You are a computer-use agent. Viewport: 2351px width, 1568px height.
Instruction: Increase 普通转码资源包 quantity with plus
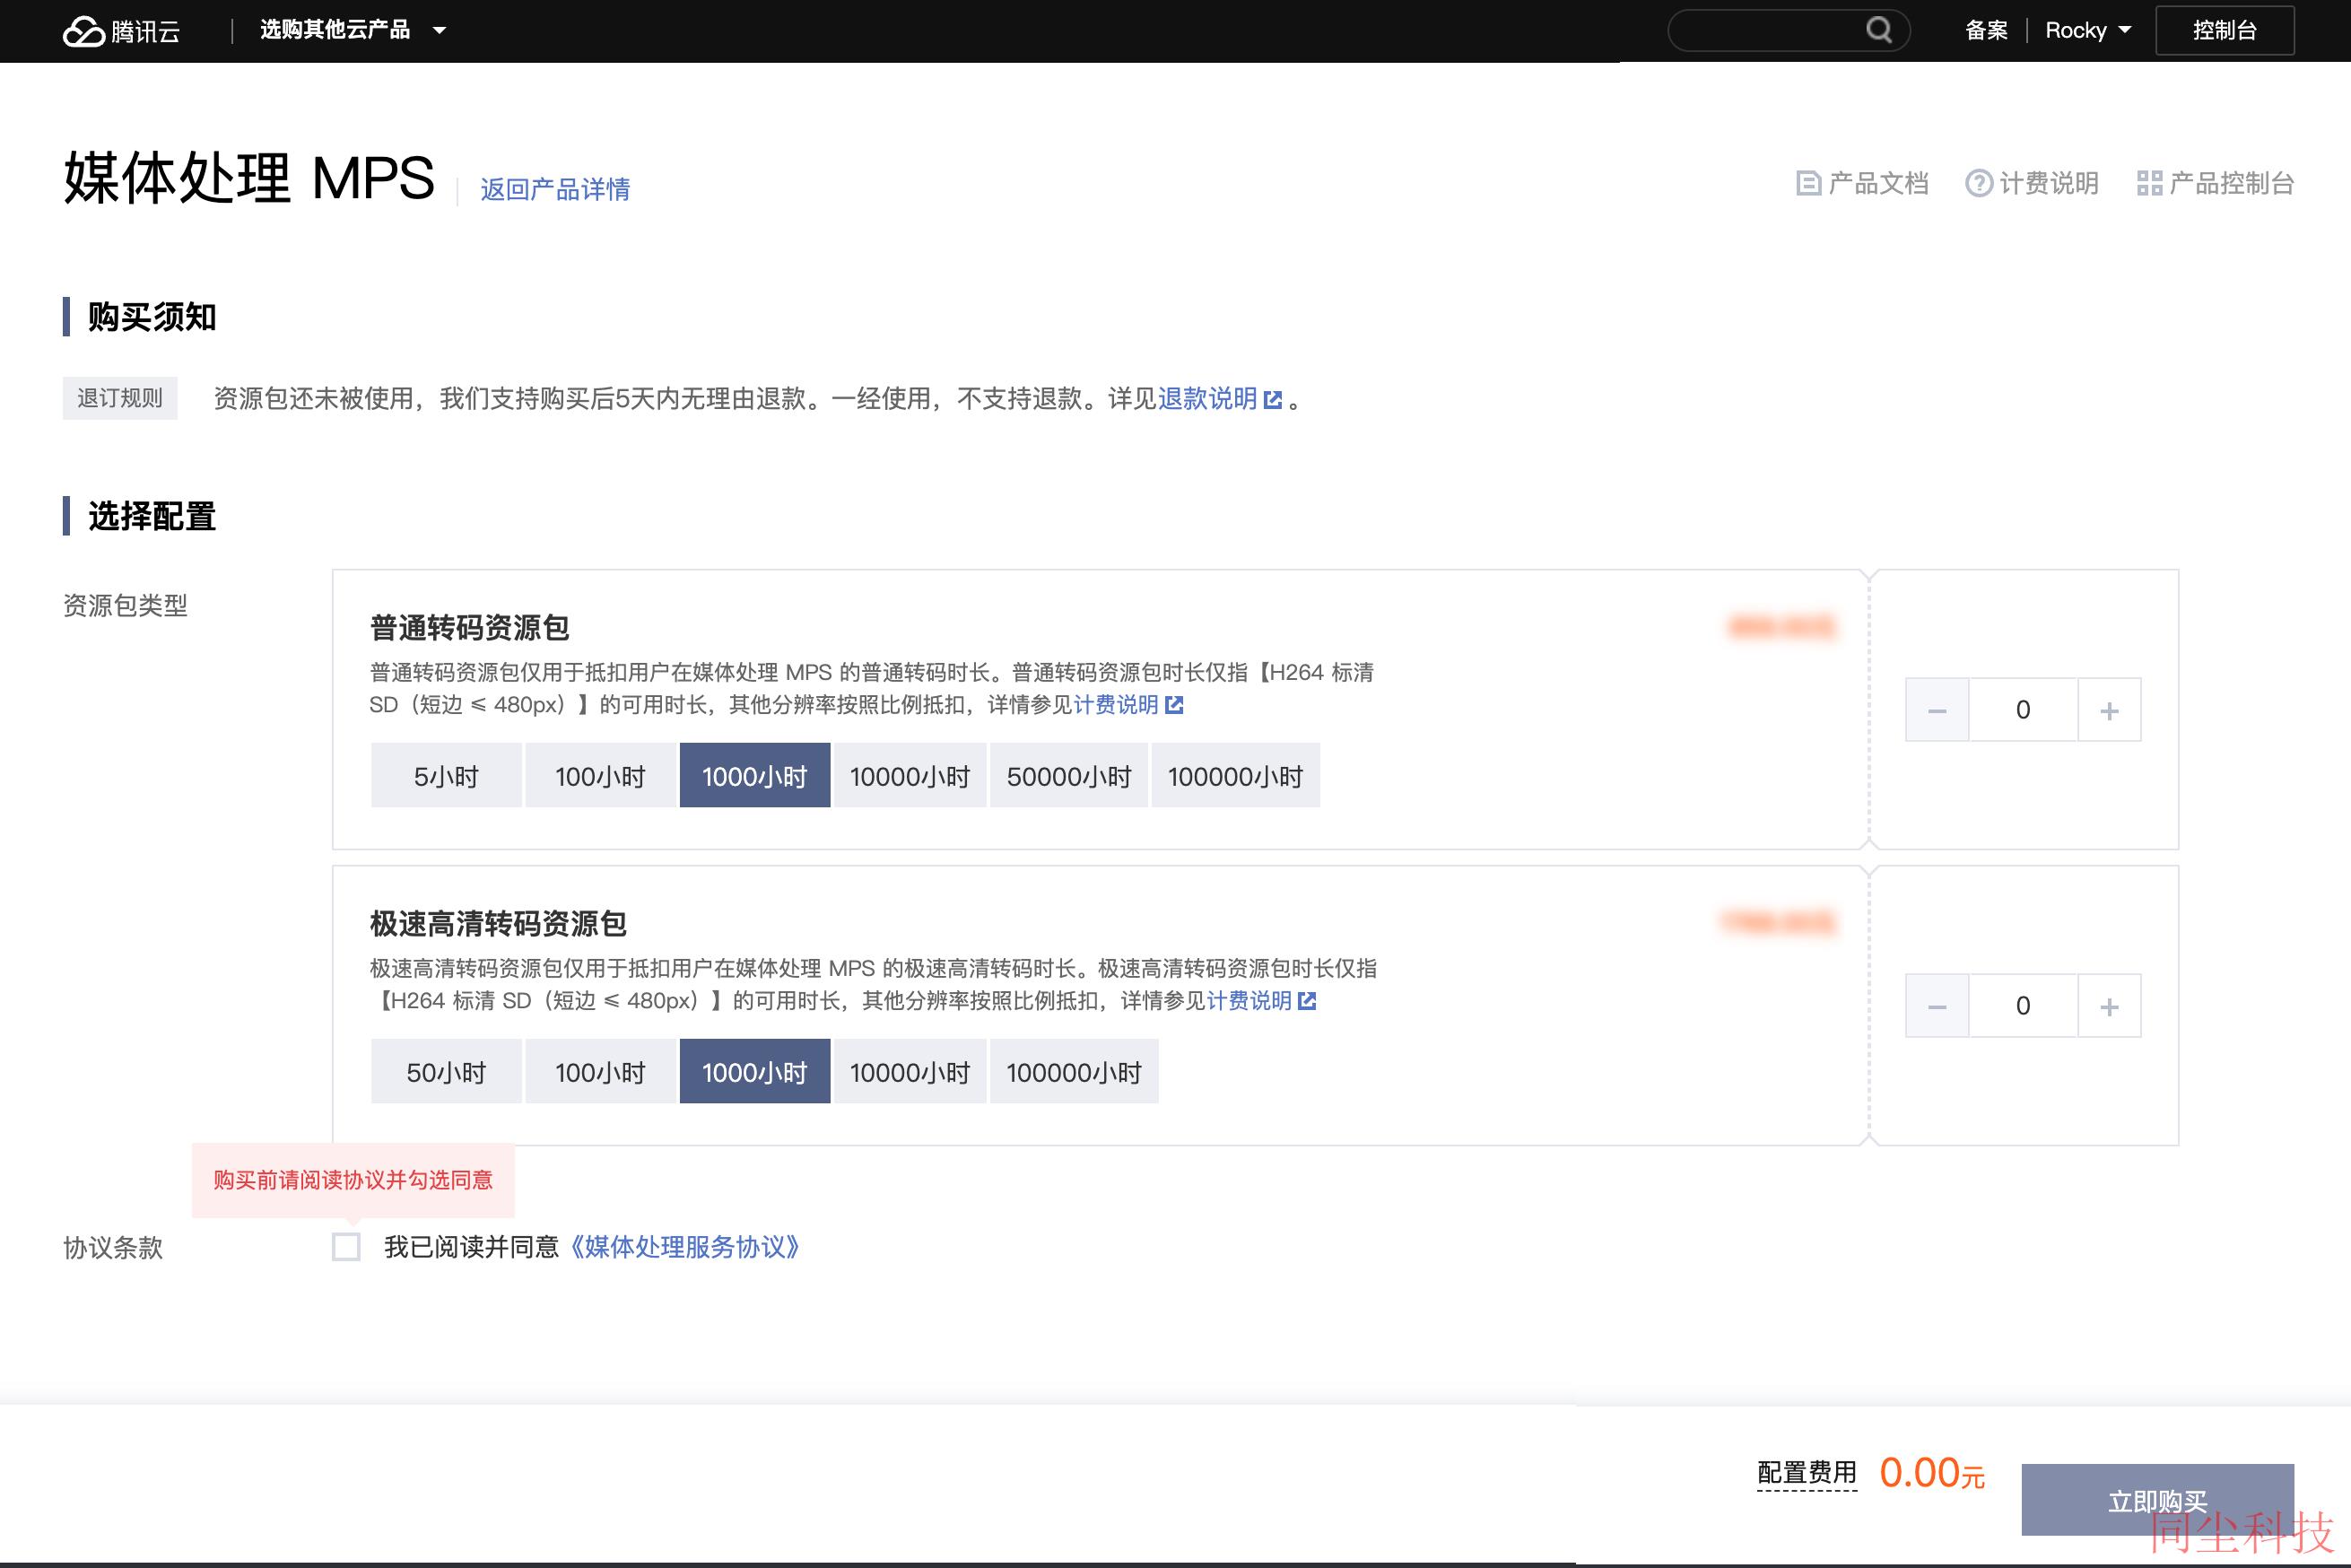[2109, 710]
